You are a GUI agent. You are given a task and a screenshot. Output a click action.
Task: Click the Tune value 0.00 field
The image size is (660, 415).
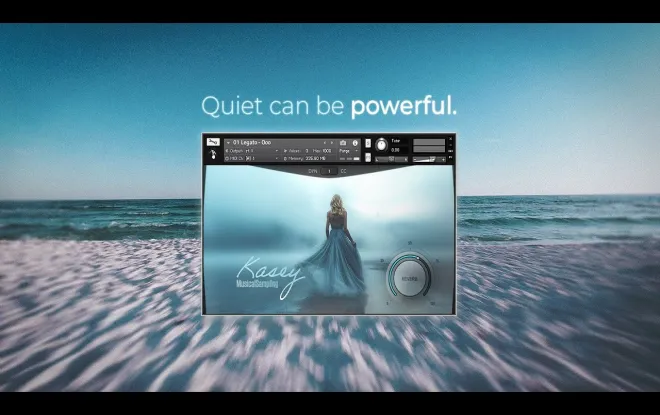point(395,150)
